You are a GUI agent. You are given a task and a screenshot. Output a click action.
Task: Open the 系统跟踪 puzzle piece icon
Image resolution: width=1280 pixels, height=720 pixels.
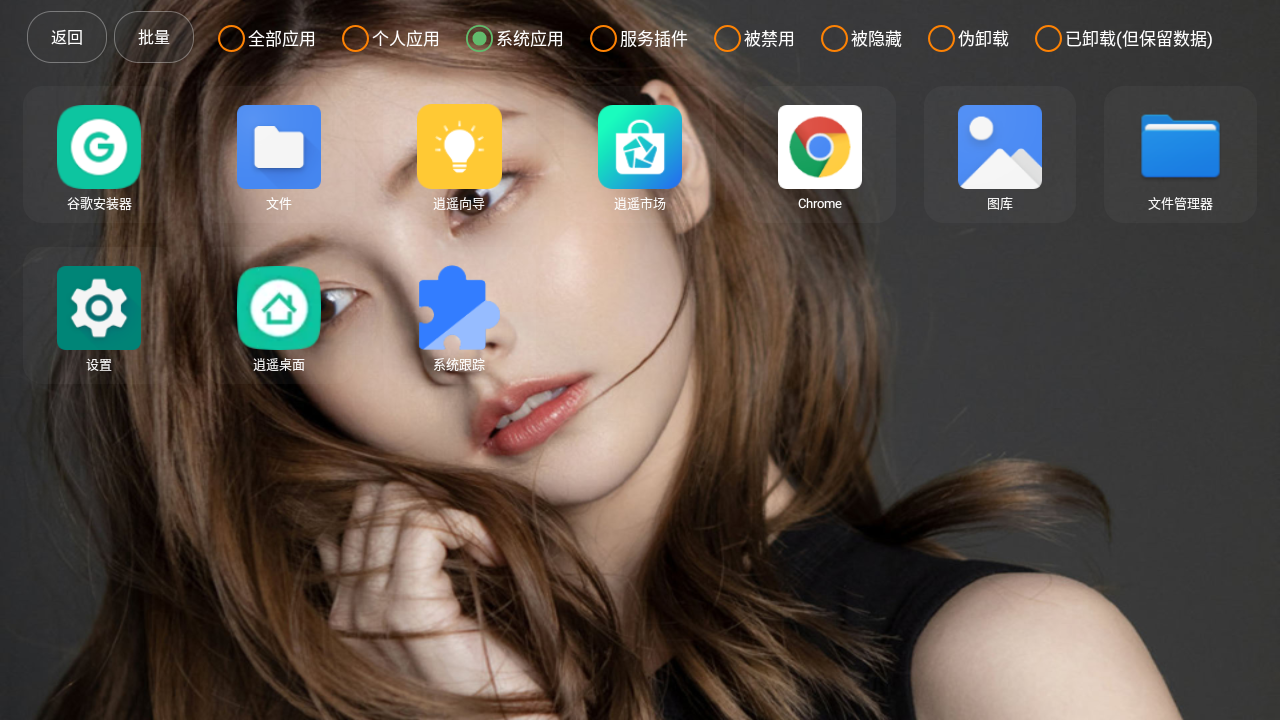coord(459,308)
